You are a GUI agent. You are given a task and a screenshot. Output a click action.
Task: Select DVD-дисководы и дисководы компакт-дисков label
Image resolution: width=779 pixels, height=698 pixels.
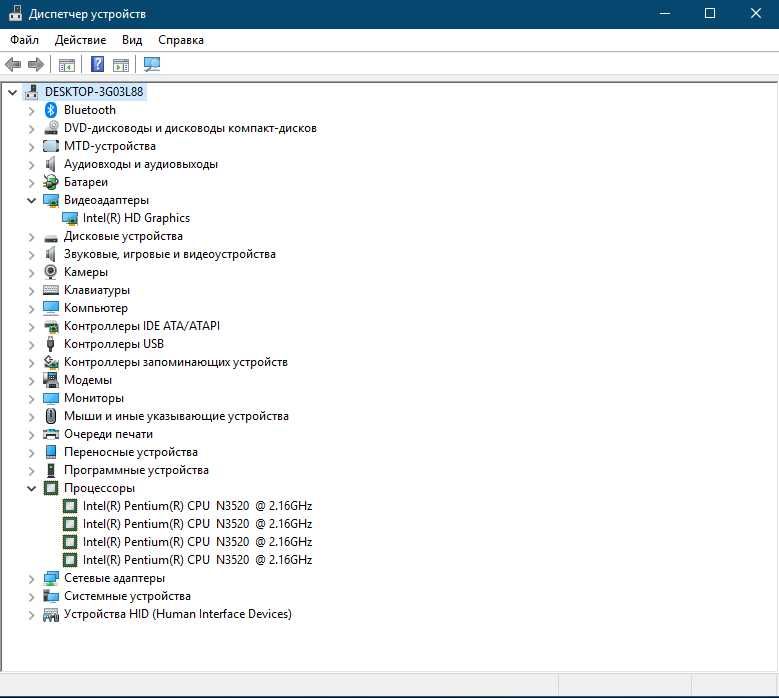[190, 128]
